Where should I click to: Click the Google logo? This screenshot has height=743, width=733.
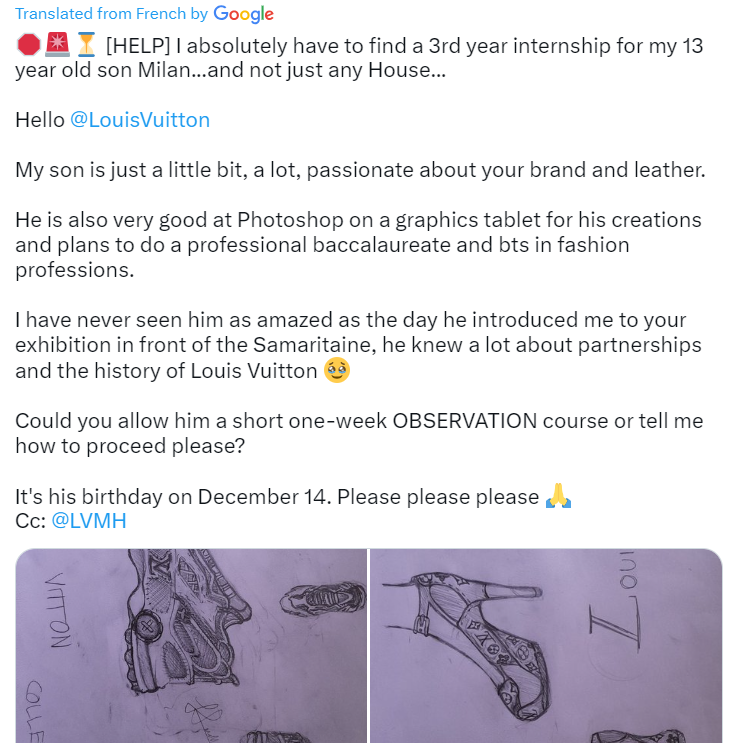[244, 14]
